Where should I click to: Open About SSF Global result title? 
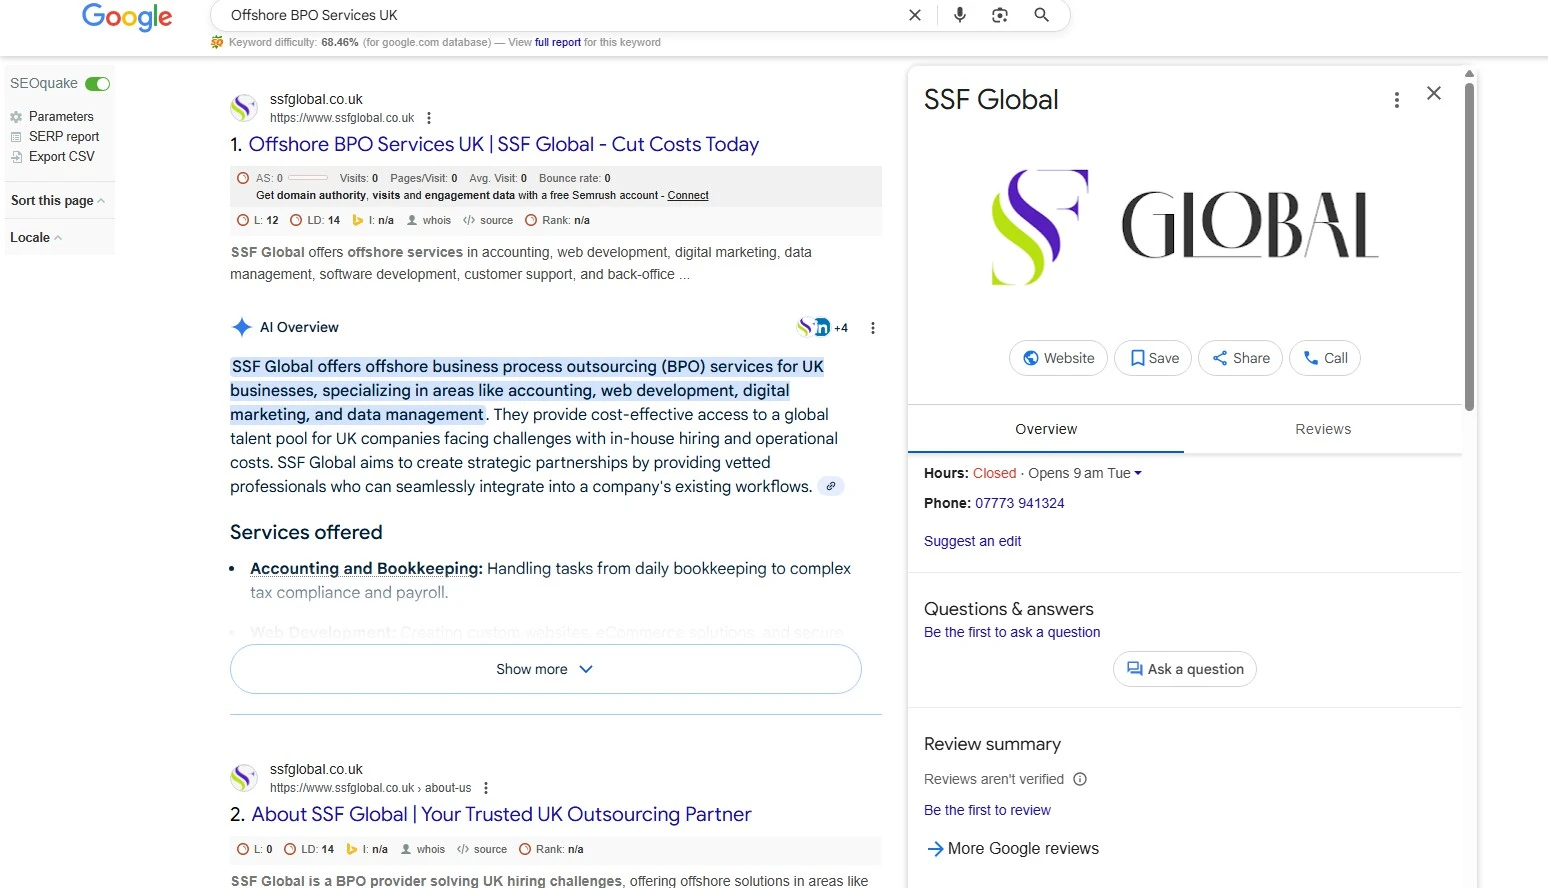(x=501, y=815)
